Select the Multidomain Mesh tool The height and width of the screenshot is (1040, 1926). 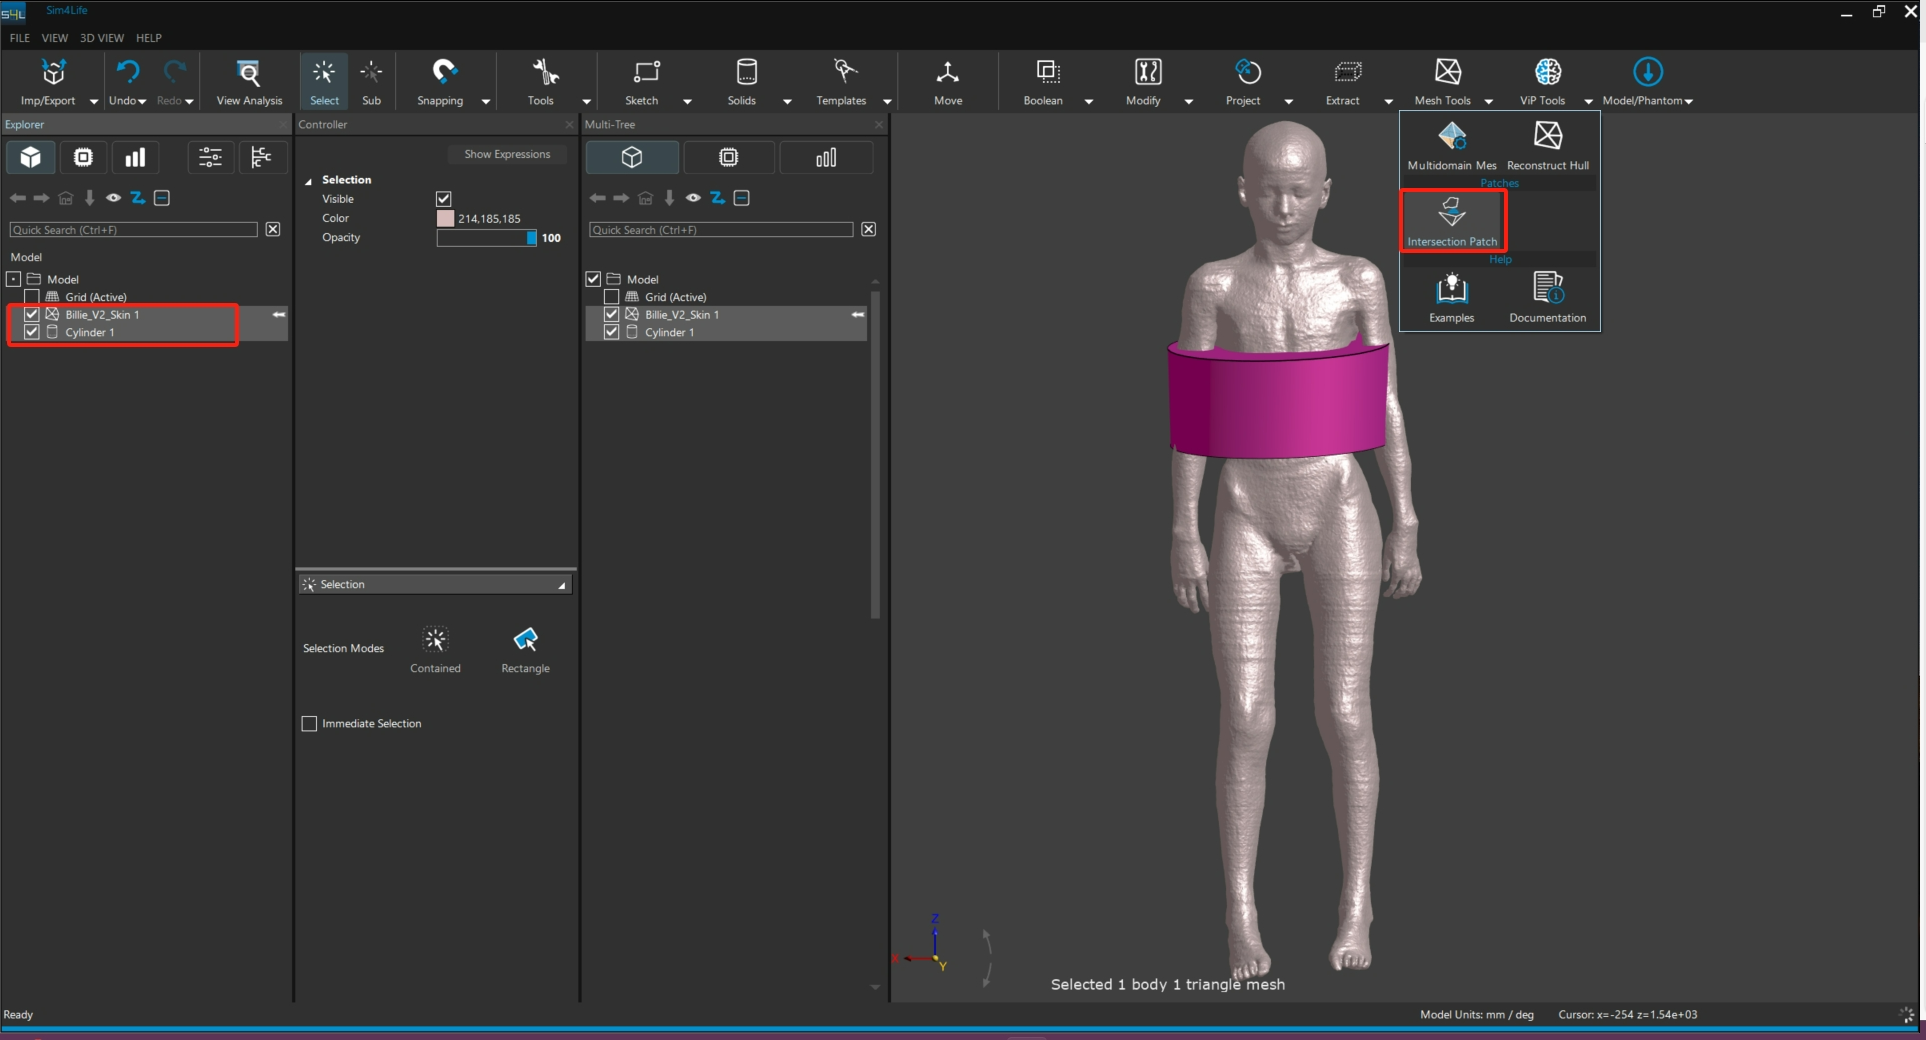1451,144
